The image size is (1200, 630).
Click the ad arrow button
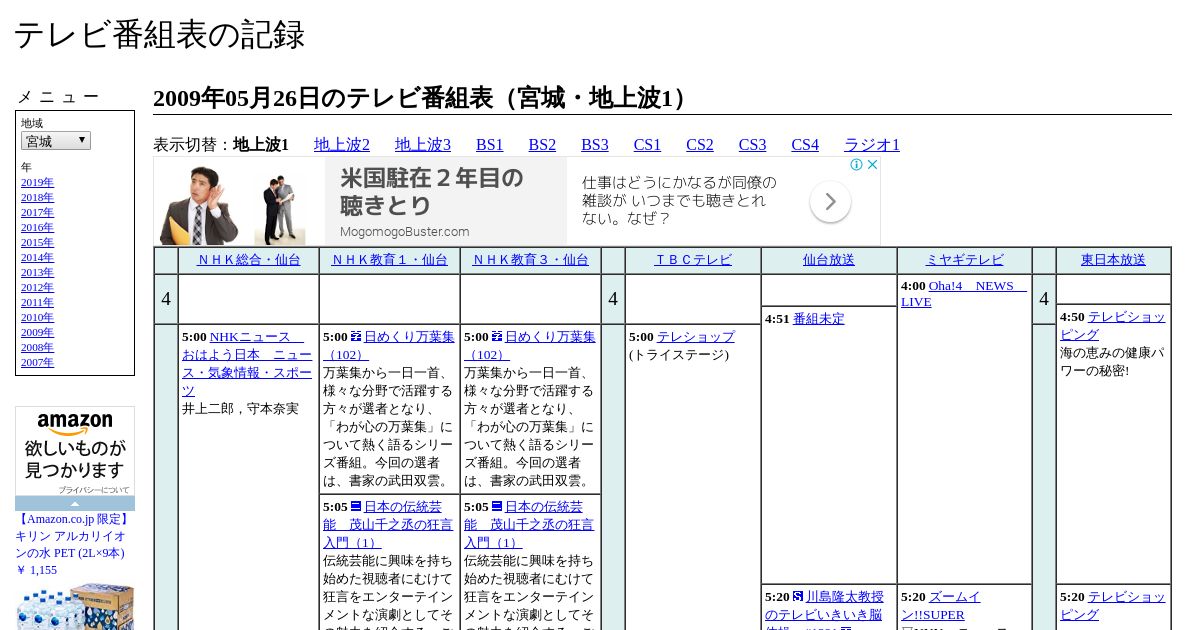click(830, 202)
